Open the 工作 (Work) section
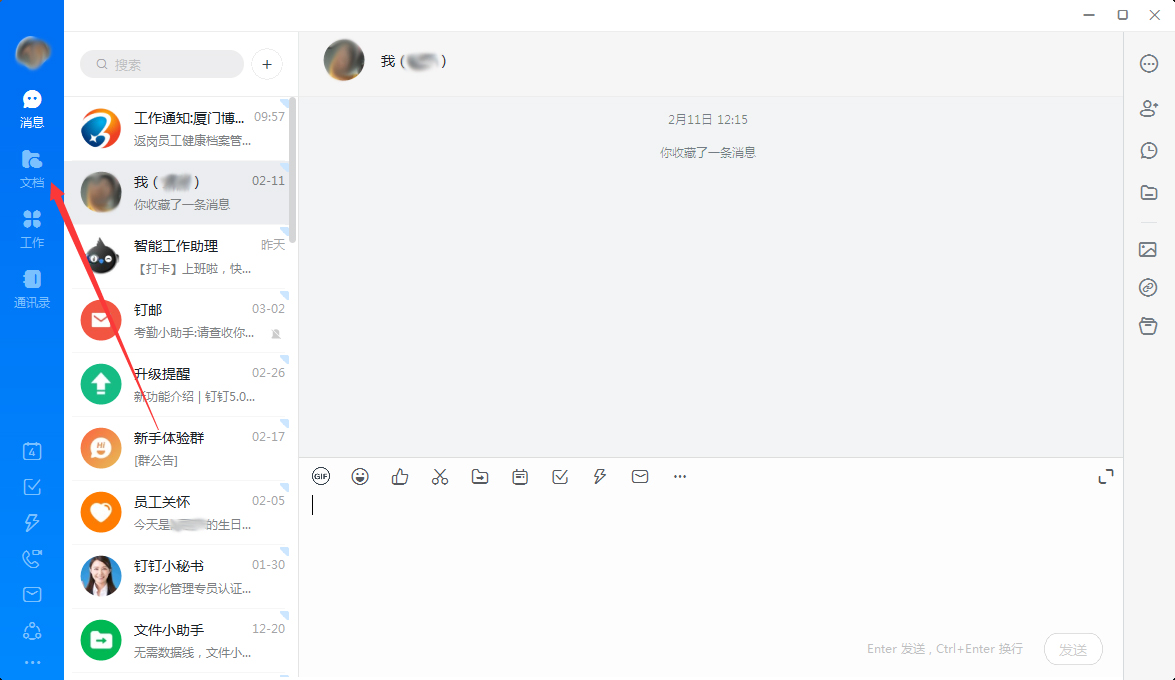The height and width of the screenshot is (680, 1175). click(x=31, y=229)
